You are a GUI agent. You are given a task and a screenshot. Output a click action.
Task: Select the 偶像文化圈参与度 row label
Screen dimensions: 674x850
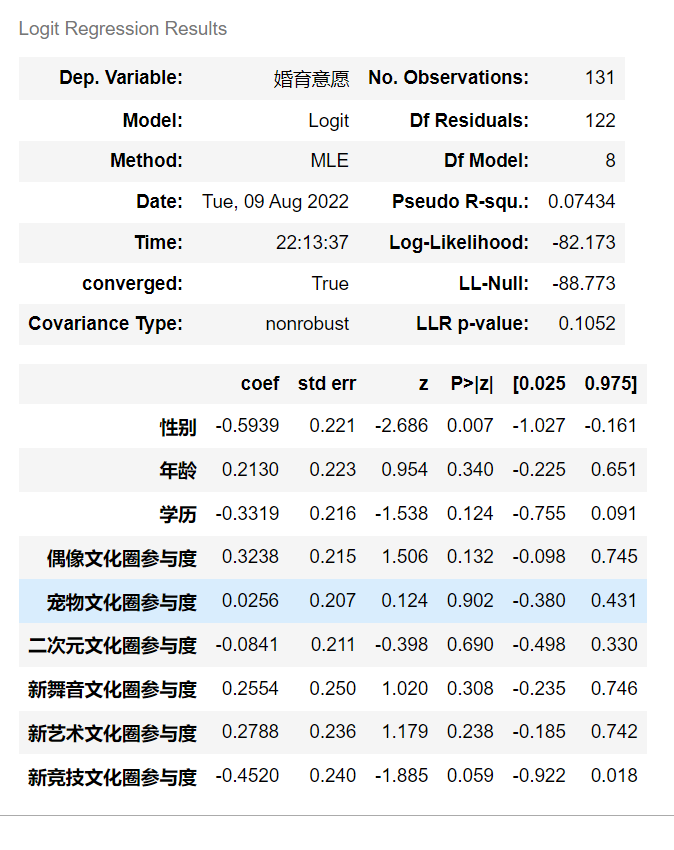pos(121,558)
